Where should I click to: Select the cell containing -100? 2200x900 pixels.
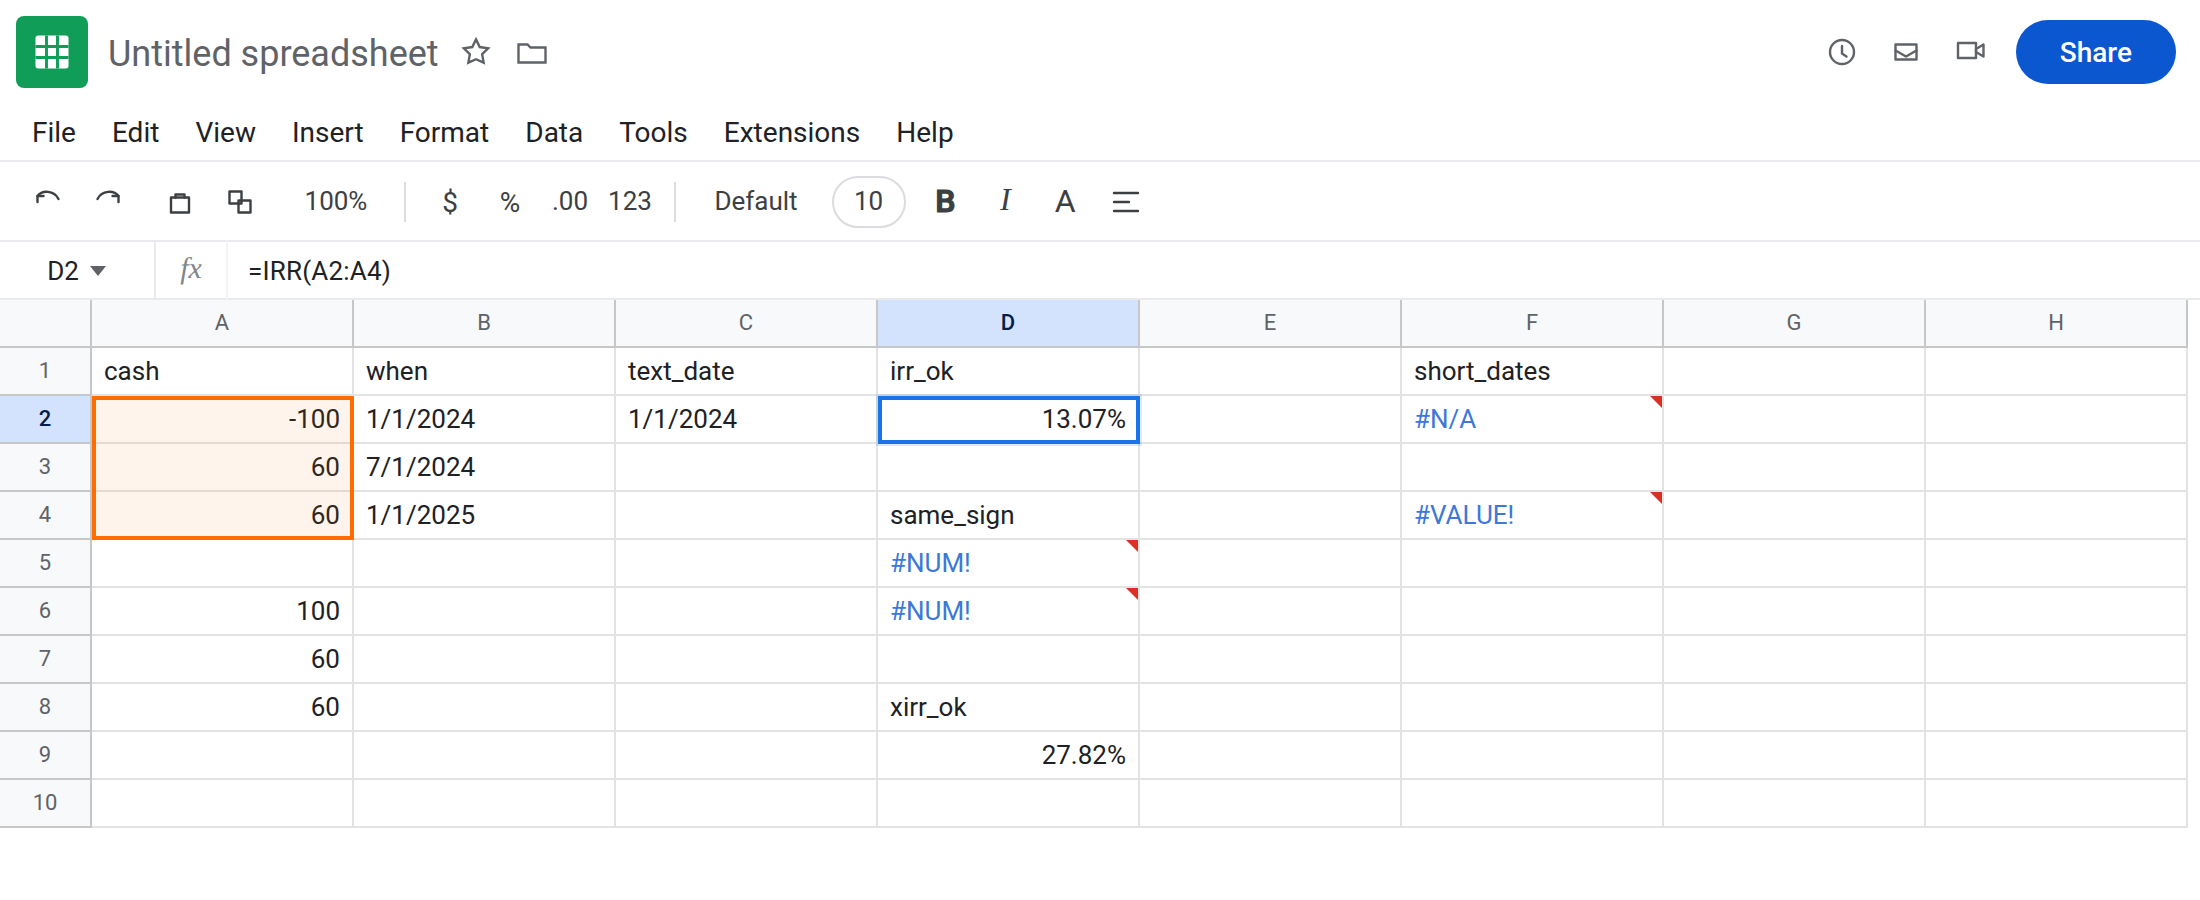222,419
